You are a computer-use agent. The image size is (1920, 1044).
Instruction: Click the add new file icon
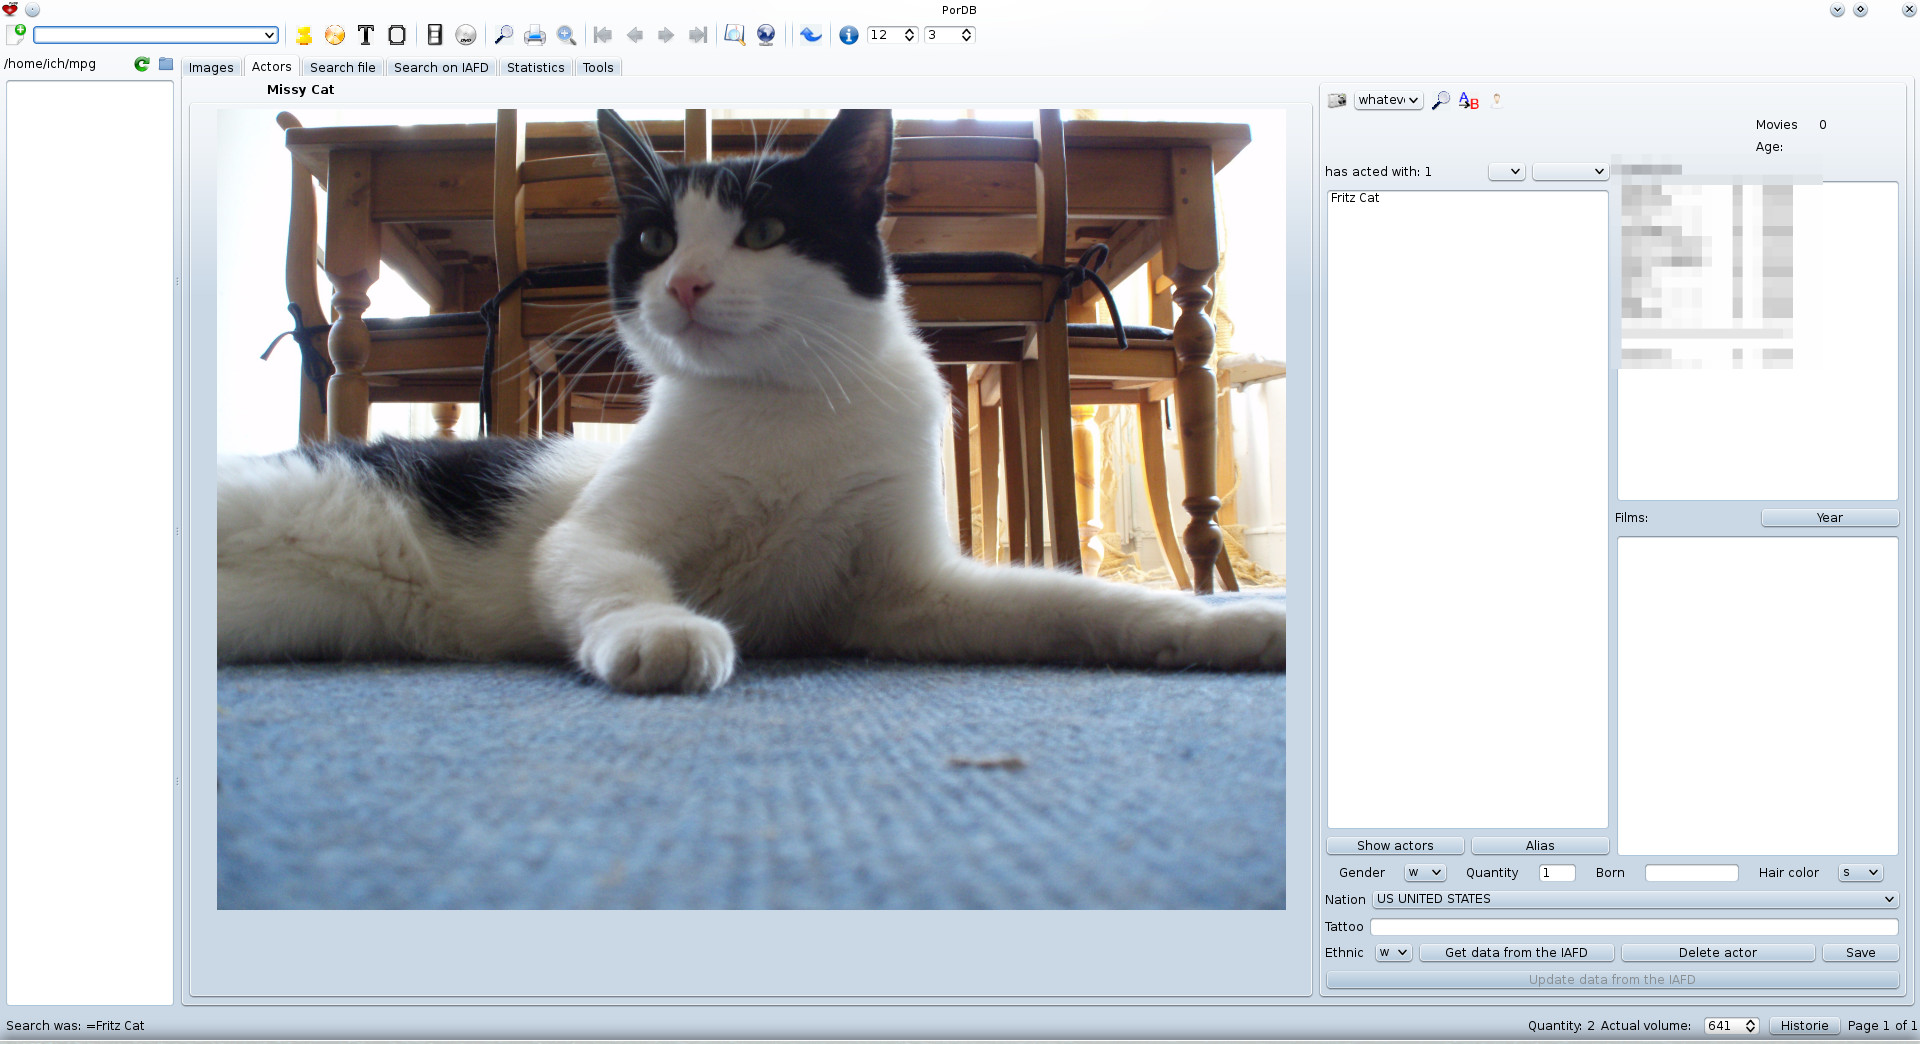tap(16, 34)
